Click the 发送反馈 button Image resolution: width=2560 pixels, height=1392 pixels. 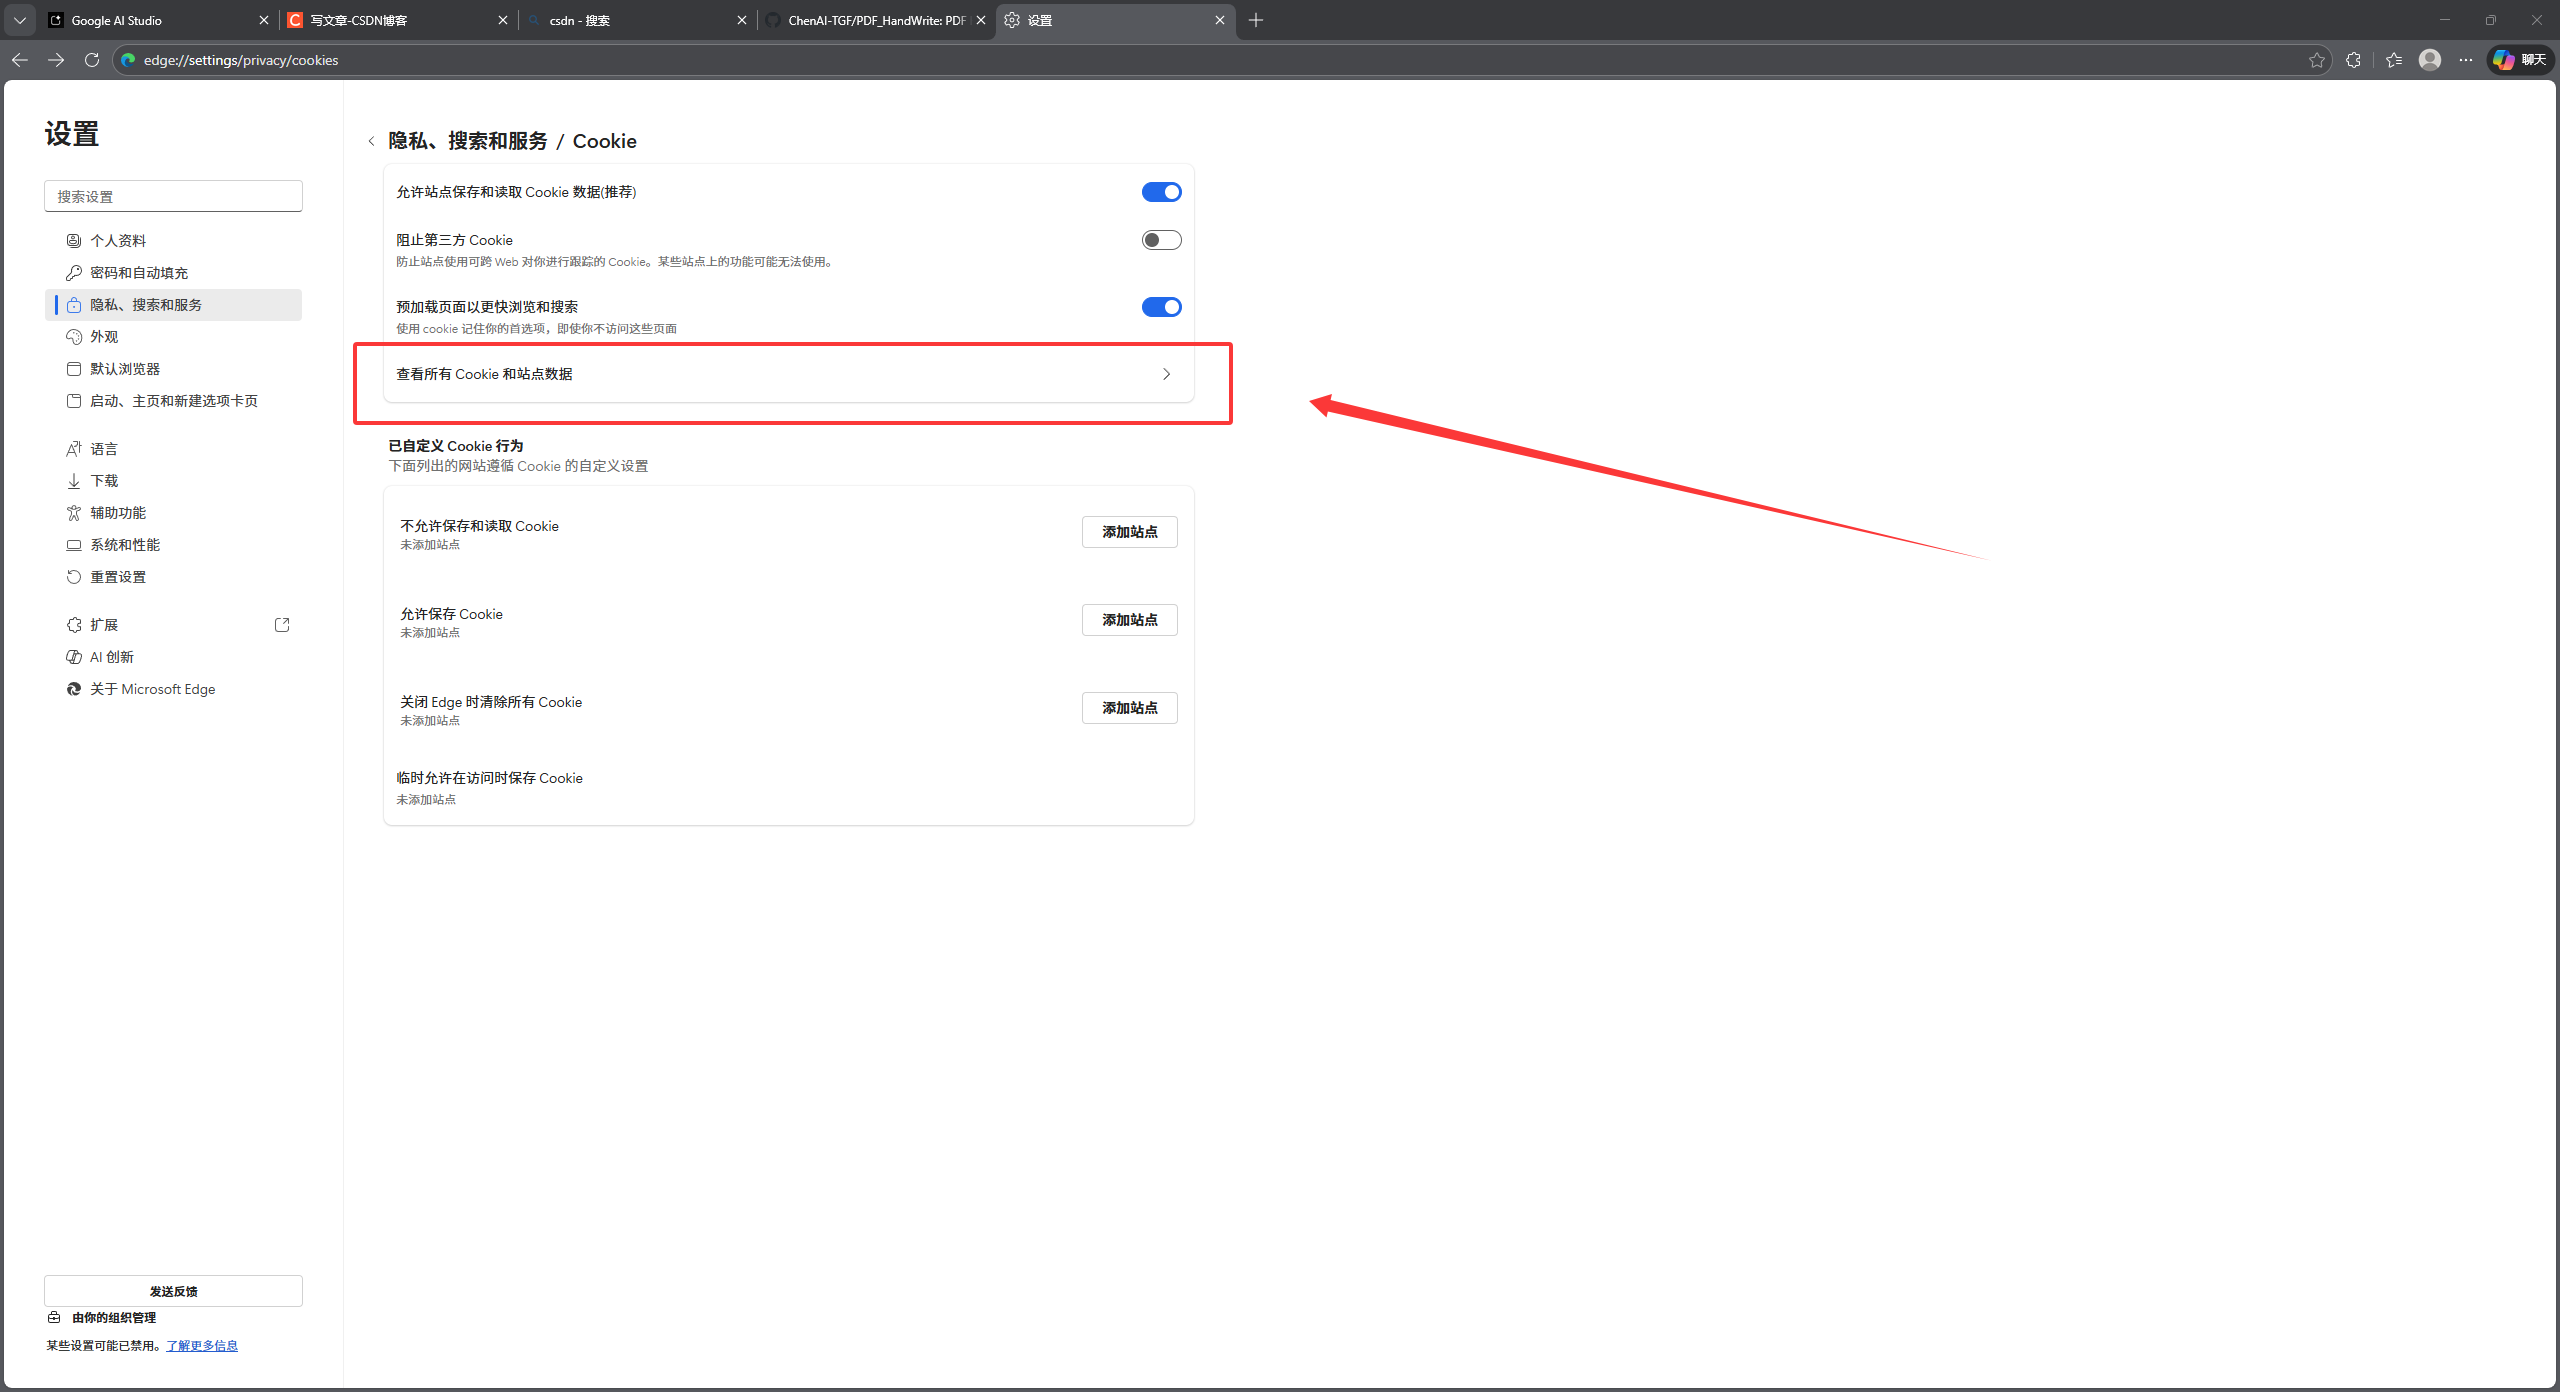click(x=173, y=1291)
